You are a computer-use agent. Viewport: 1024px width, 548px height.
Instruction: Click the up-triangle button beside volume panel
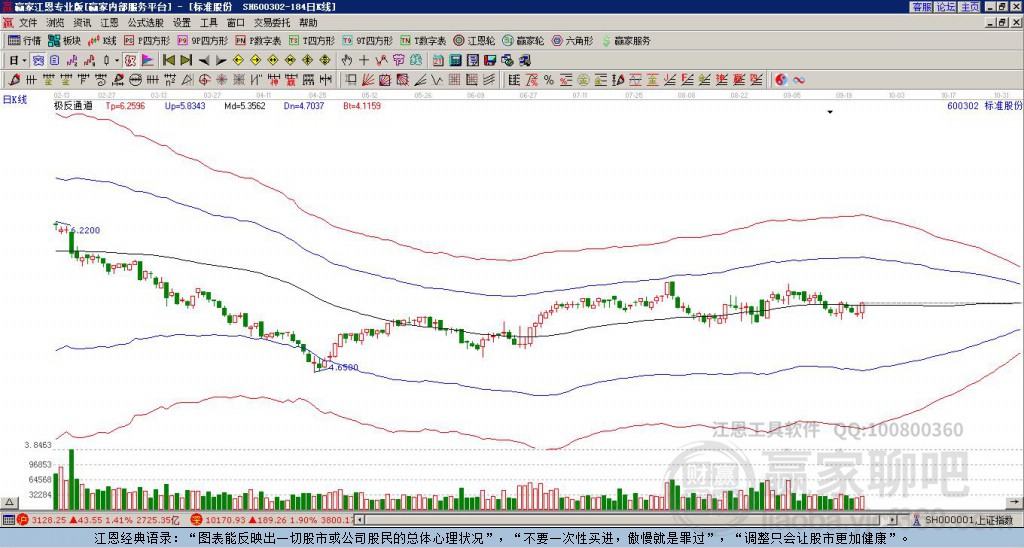tap(8, 502)
